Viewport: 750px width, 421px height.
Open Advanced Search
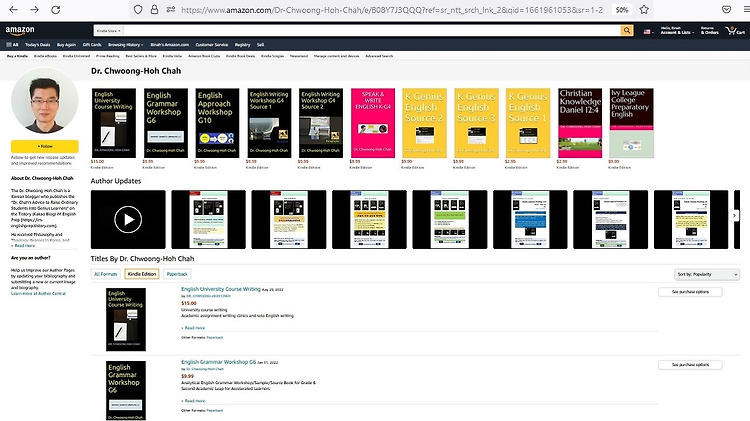(379, 56)
